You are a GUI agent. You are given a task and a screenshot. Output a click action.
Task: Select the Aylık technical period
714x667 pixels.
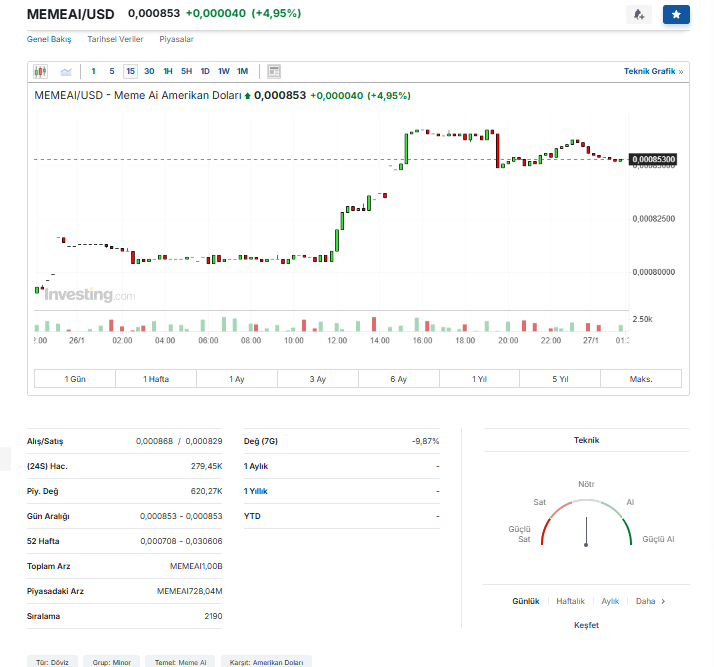(610, 601)
